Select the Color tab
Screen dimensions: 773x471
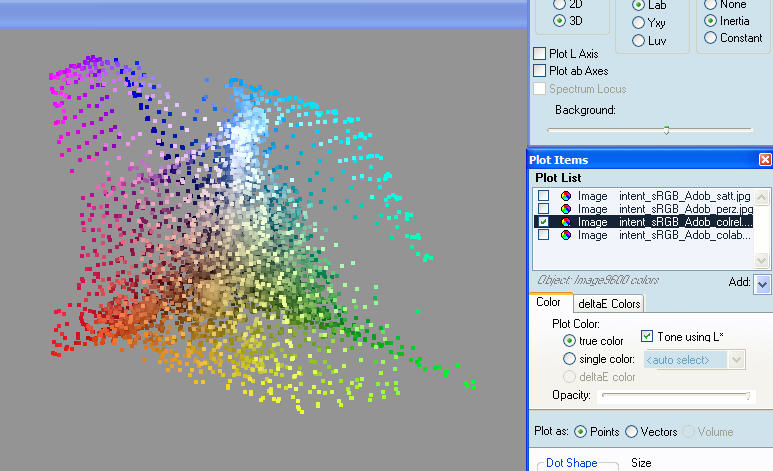549,303
